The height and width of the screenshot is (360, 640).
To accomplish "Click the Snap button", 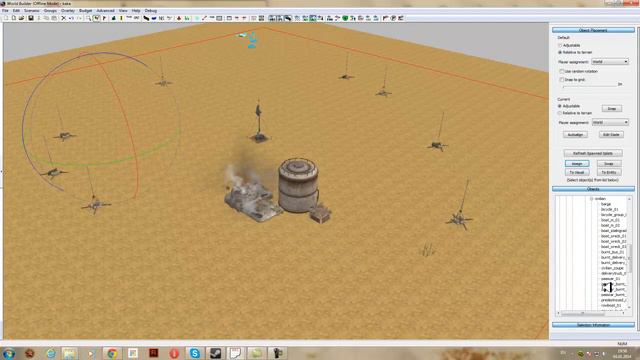I will pyautogui.click(x=611, y=109).
